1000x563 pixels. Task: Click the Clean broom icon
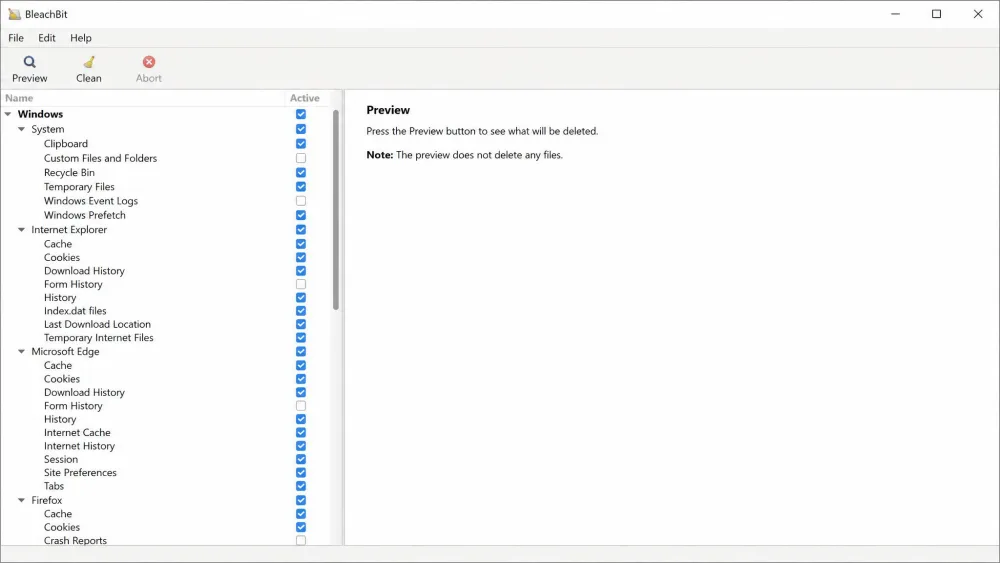89,62
